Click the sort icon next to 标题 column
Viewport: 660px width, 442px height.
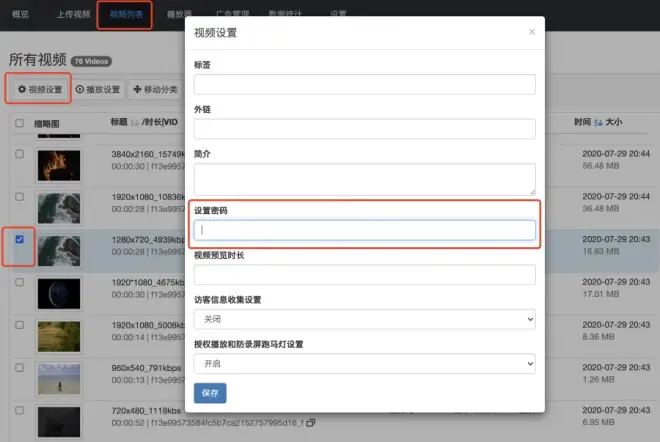135,123
